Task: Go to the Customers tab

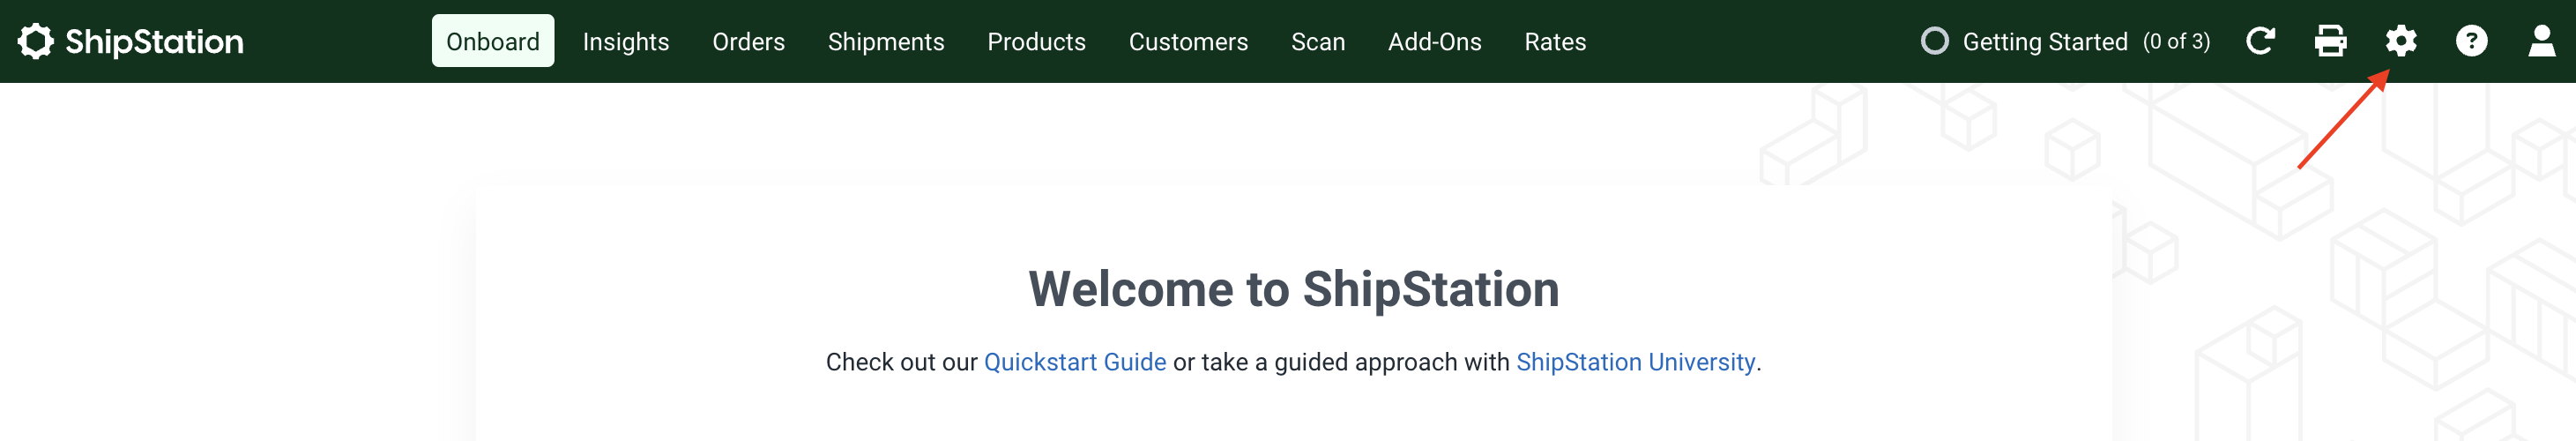Action: point(1188,41)
